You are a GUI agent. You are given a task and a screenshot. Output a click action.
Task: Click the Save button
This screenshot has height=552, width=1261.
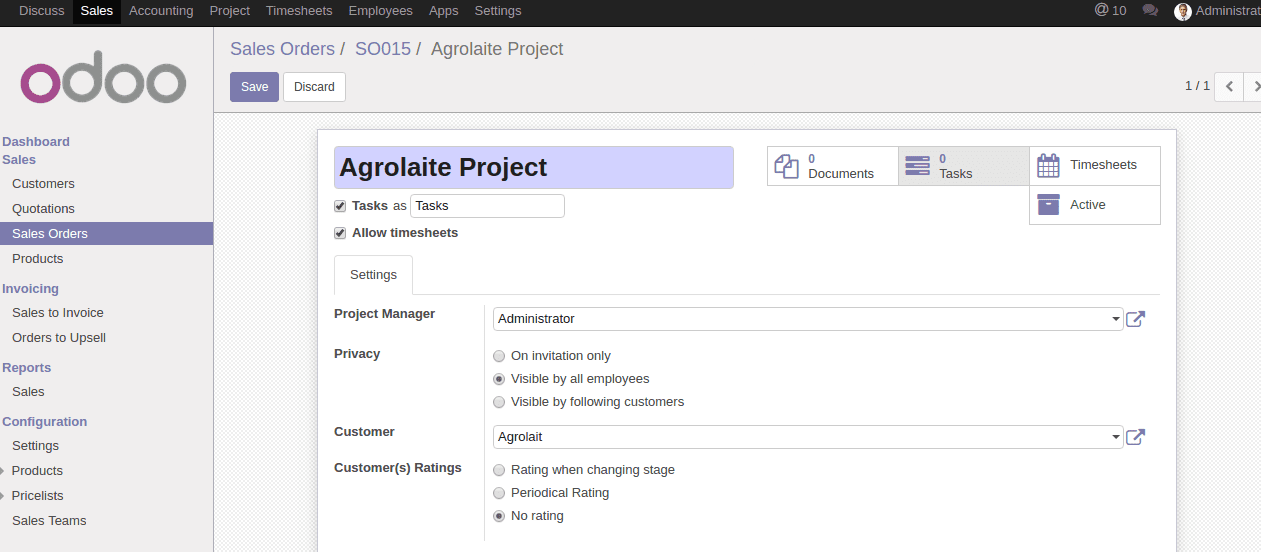tap(254, 87)
